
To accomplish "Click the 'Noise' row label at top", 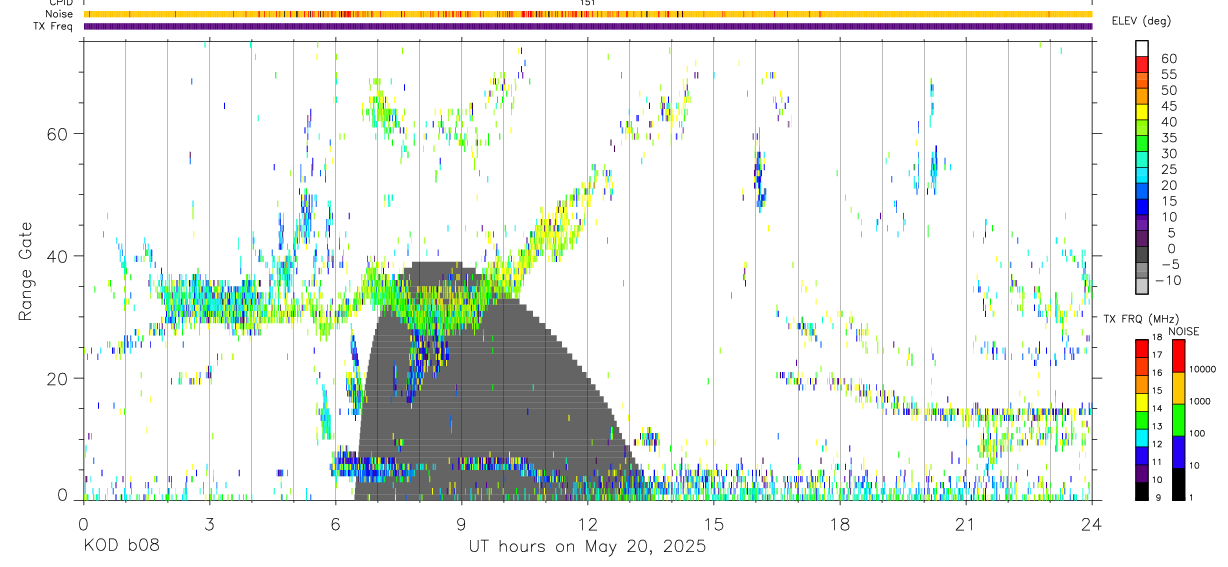I will pyautogui.click(x=60, y=14).
